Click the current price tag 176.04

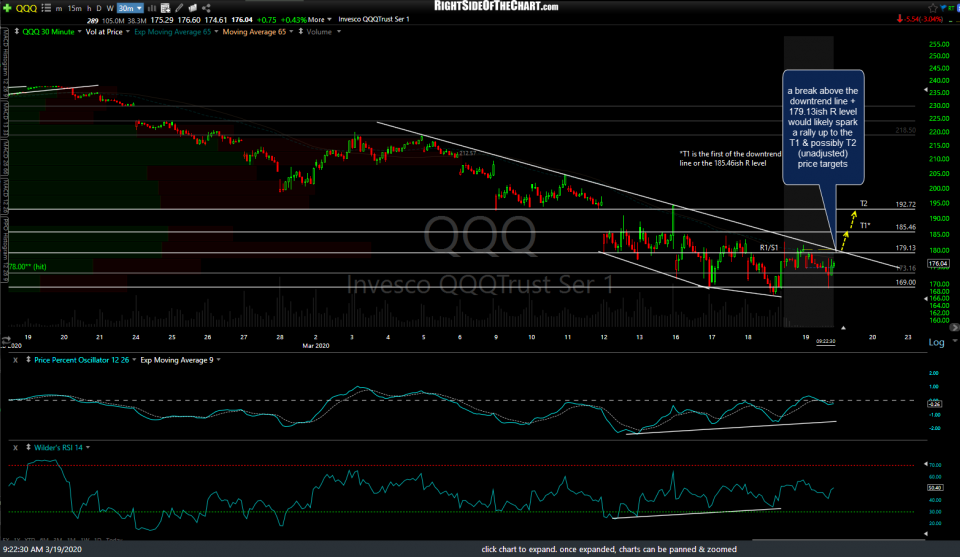tap(938, 264)
